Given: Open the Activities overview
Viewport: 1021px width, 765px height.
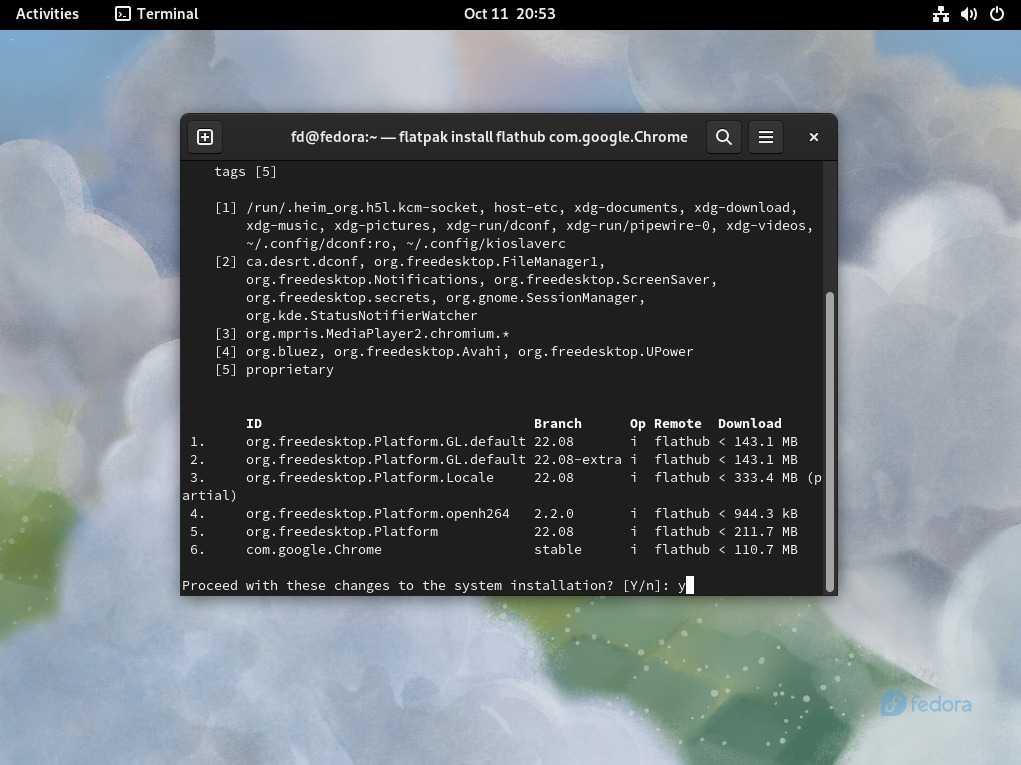Looking at the screenshot, I should point(47,14).
